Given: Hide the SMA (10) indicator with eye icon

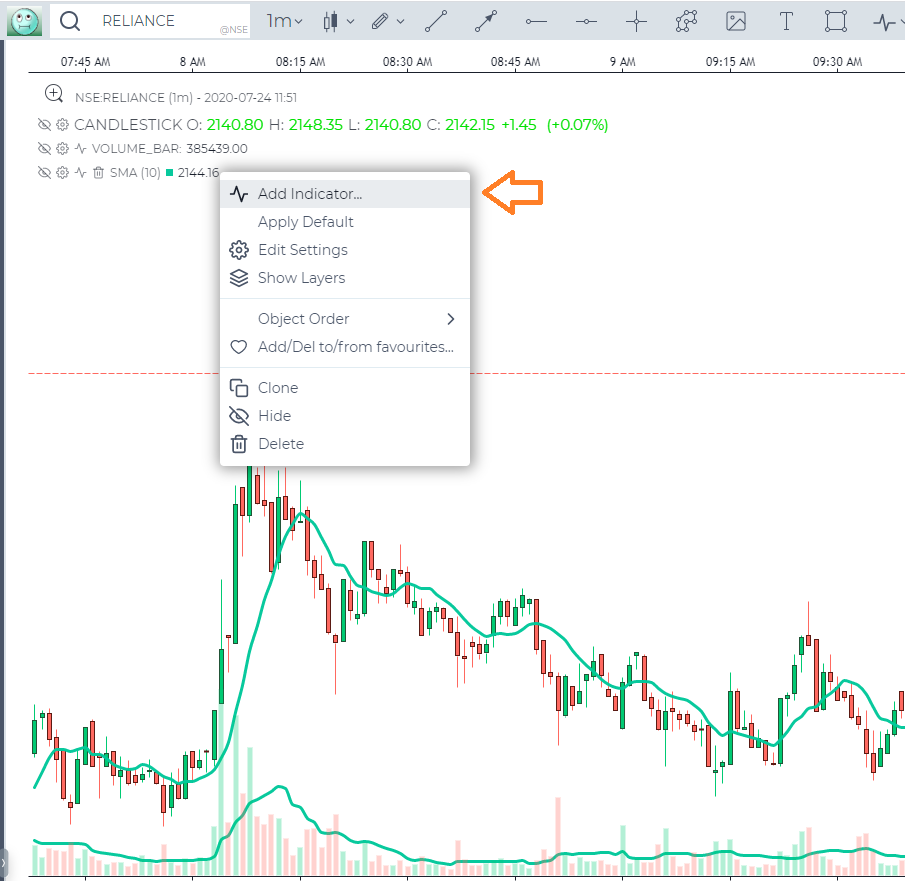Looking at the screenshot, I should (44, 173).
